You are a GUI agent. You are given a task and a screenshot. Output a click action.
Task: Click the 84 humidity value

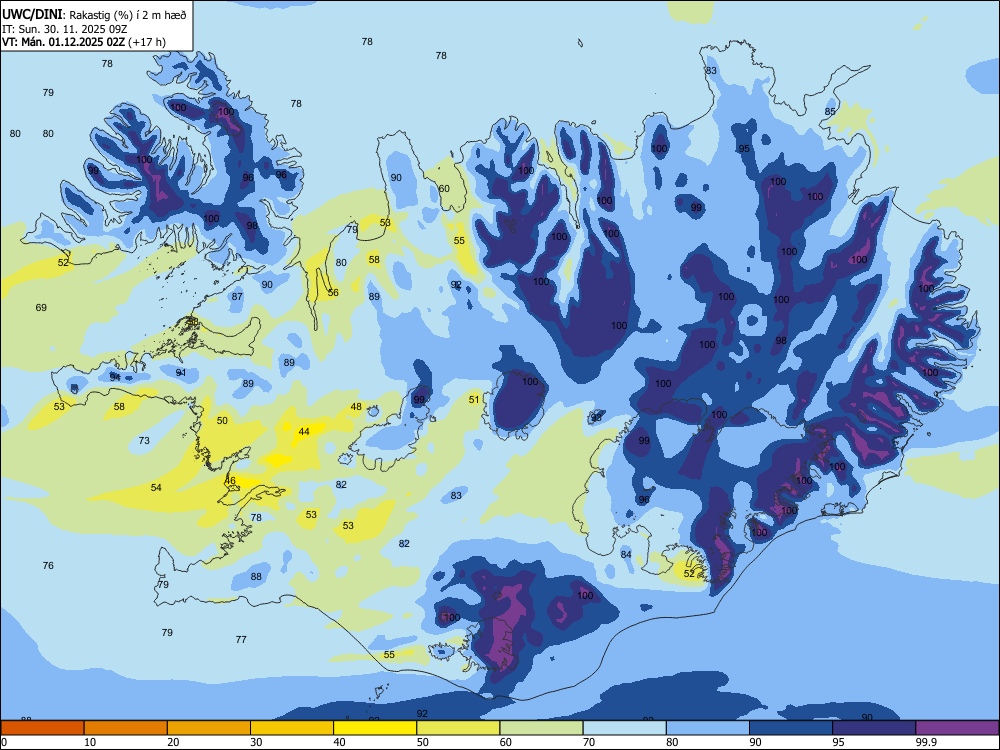point(626,555)
